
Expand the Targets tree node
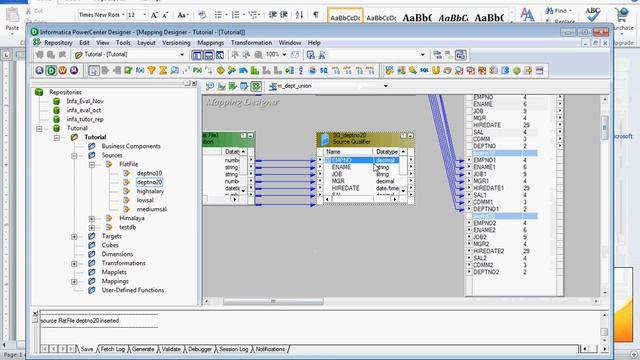coord(74,236)
